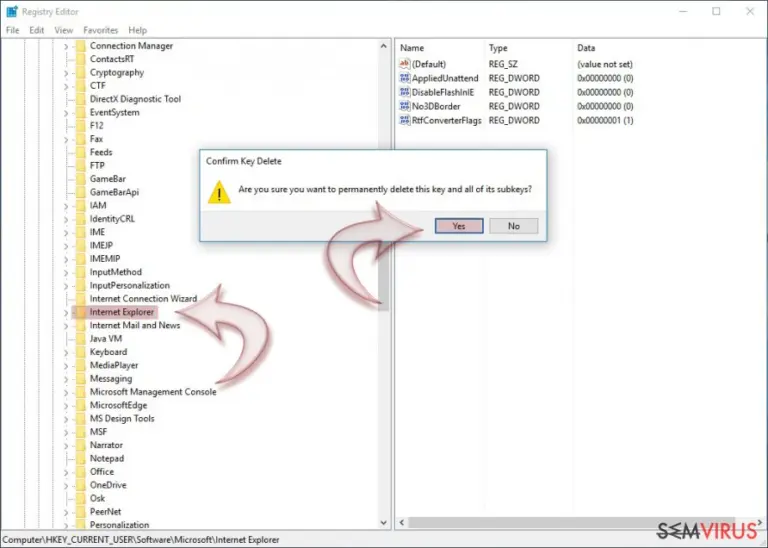The image size is (768, 548).
Task: Select the GameBarApi key
Action: (x=114, y=192)
